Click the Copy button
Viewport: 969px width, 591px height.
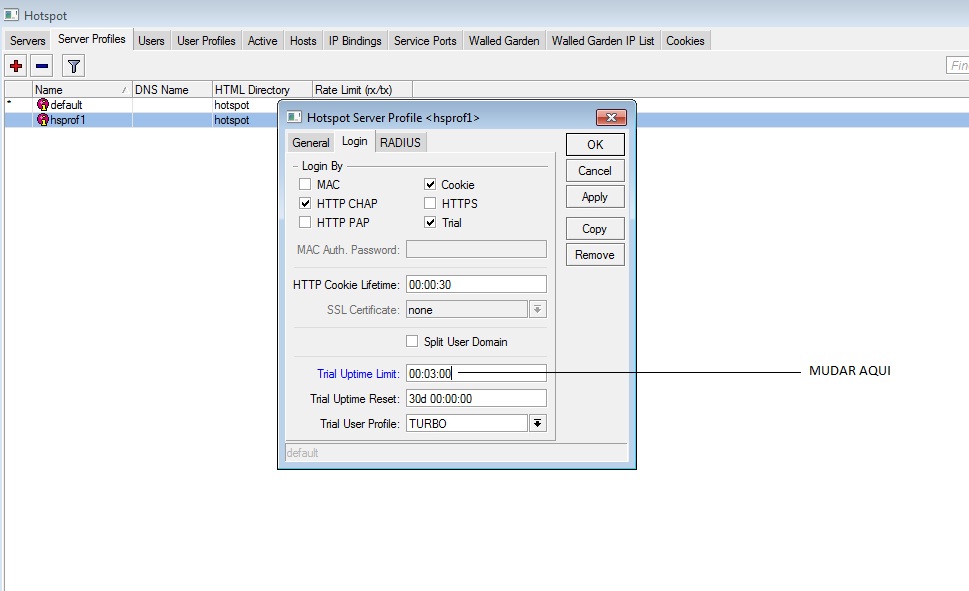(x=595, y=229)
